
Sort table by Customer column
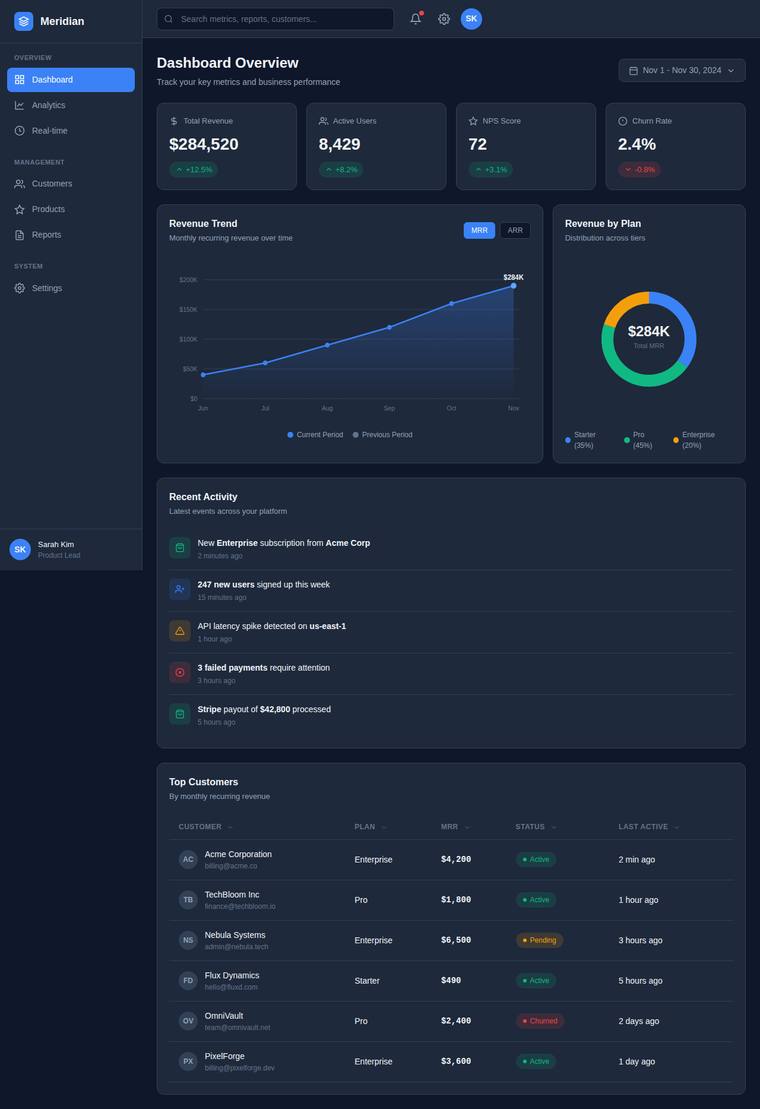206,827
